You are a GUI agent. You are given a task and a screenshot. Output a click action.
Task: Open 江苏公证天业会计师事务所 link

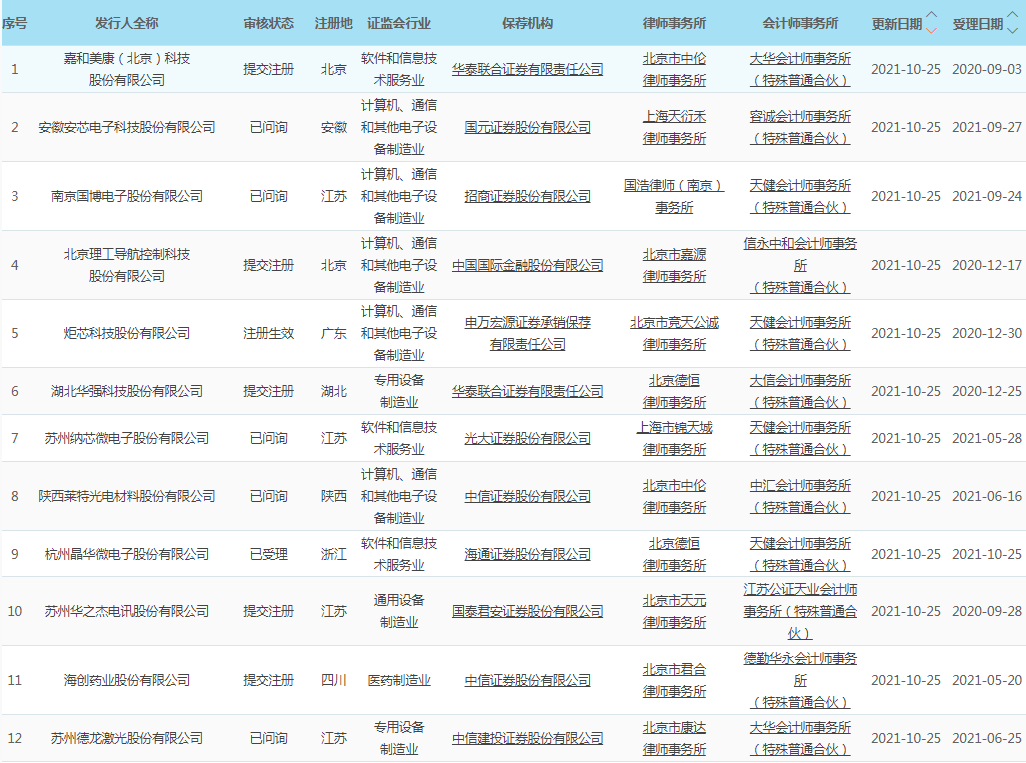click(x=800, y=600)
